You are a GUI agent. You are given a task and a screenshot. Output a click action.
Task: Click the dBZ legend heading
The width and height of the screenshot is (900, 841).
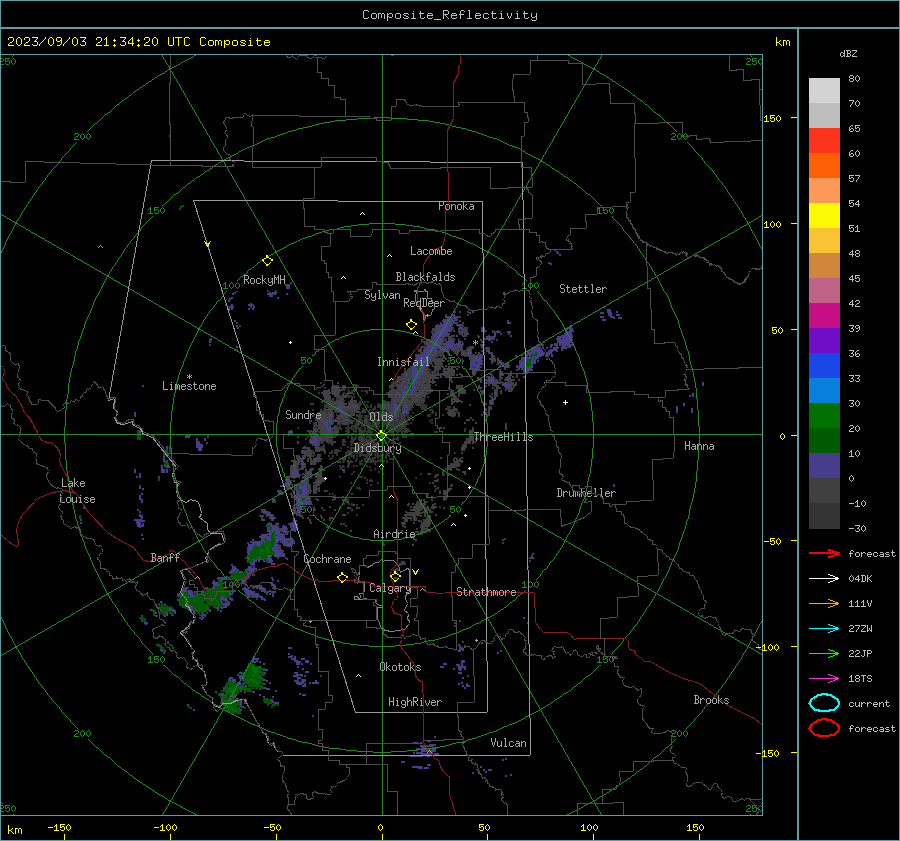848,53
